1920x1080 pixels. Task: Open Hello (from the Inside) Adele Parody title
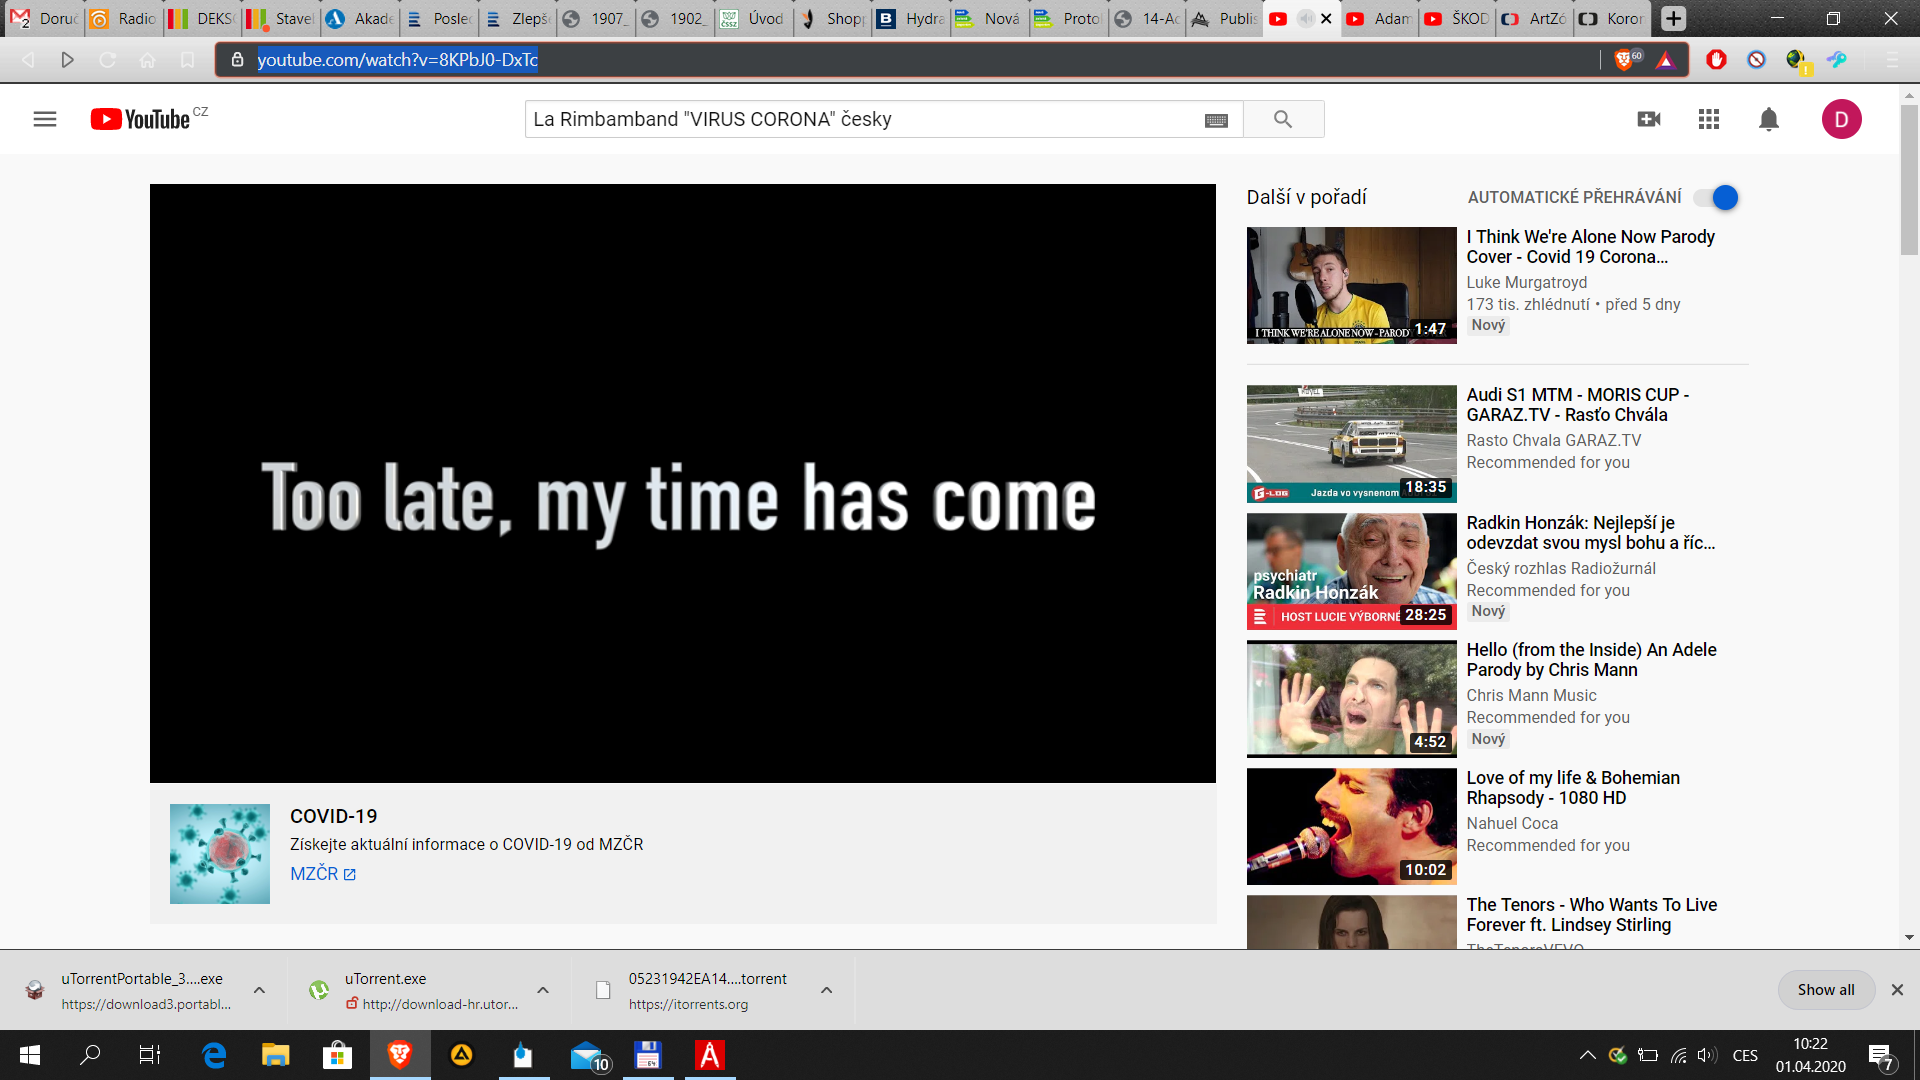pyautogui.click(x=1591, y=660)
